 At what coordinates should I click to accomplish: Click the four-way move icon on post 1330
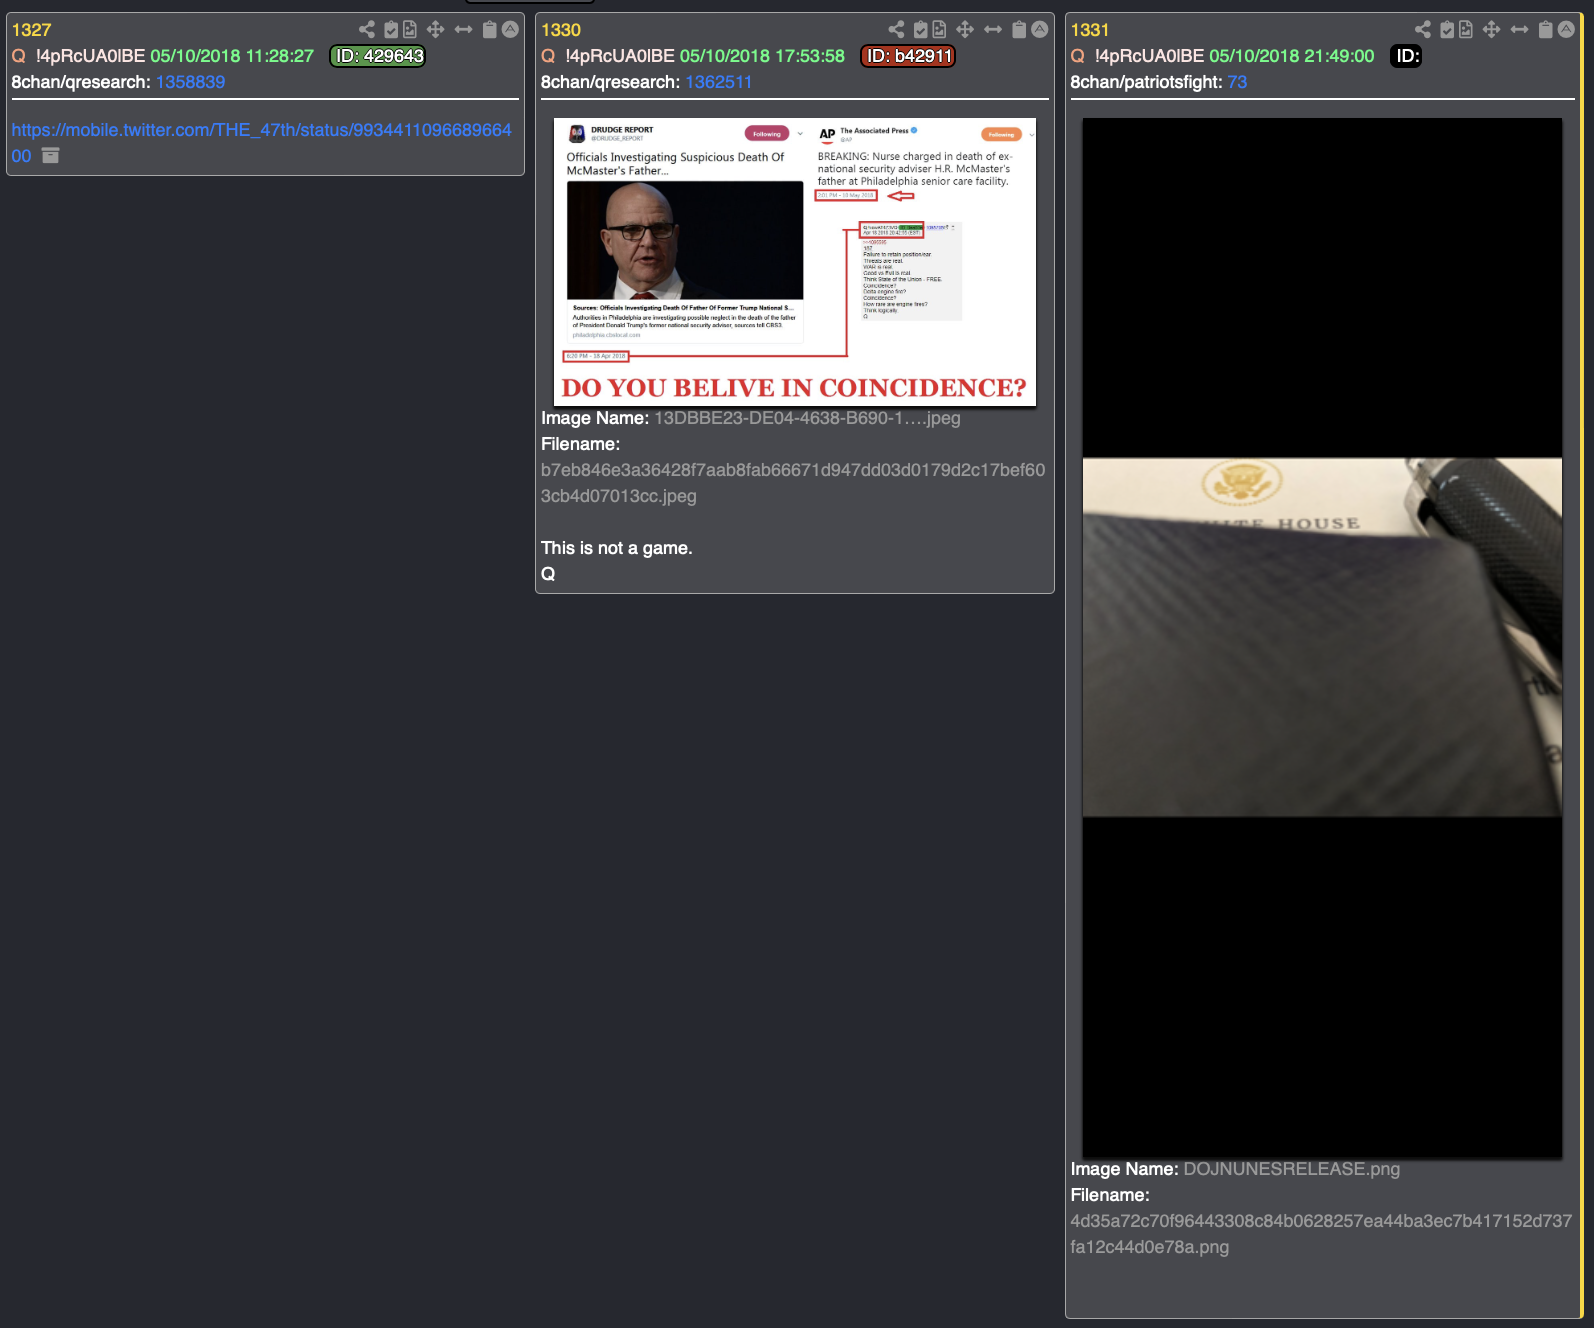click(x=965, y=30)
